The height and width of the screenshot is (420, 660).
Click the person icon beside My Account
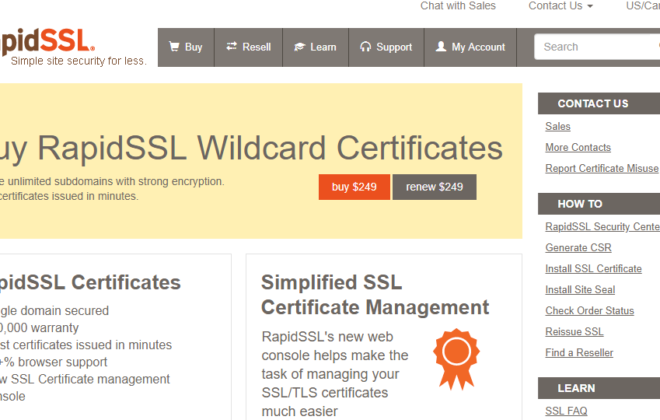(441, 46)
